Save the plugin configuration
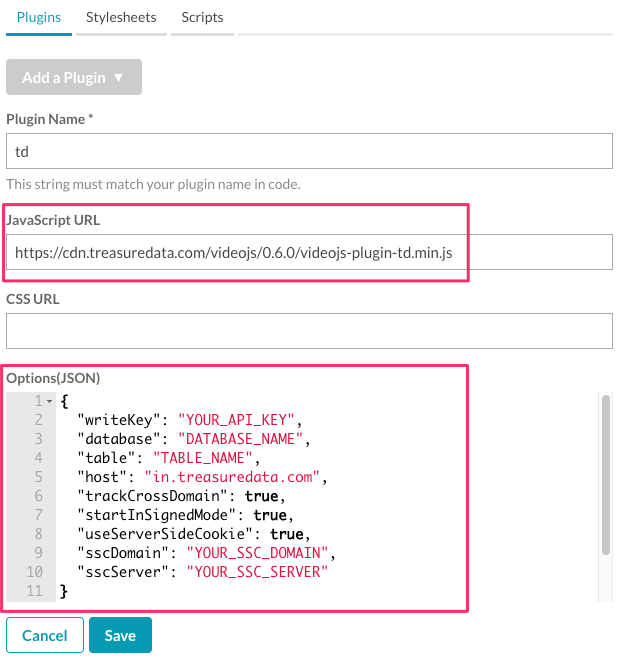Image resolution: width=628 pixels, height=662 pixels. click(x=119, y=635)
